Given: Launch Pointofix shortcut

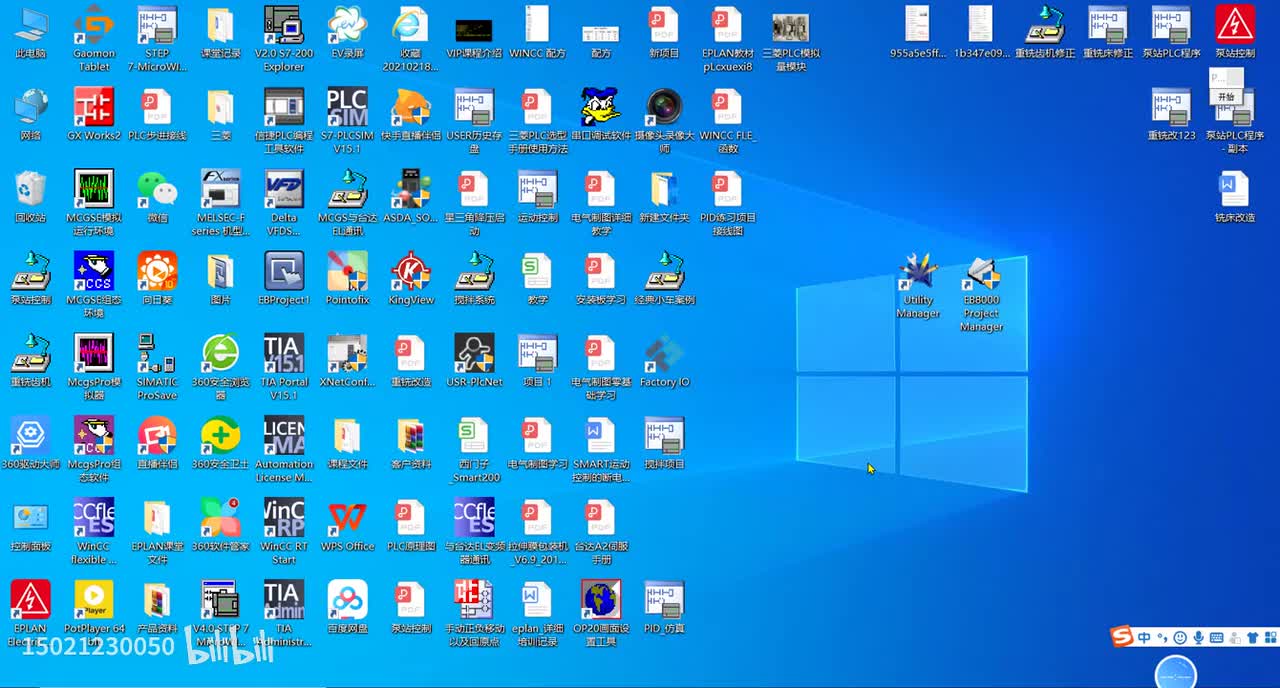Looking at the screenshot, I should (347, 278).
